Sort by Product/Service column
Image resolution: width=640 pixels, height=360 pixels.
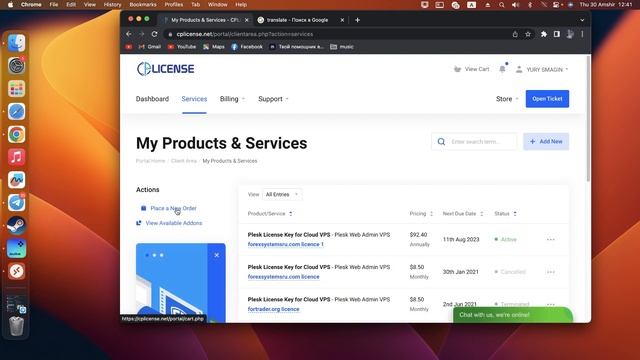pos(270,214)
